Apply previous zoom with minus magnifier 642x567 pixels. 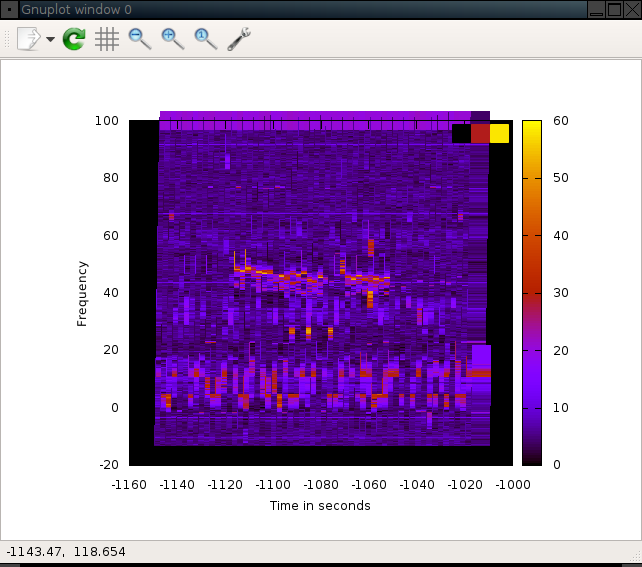pos(140,39)
